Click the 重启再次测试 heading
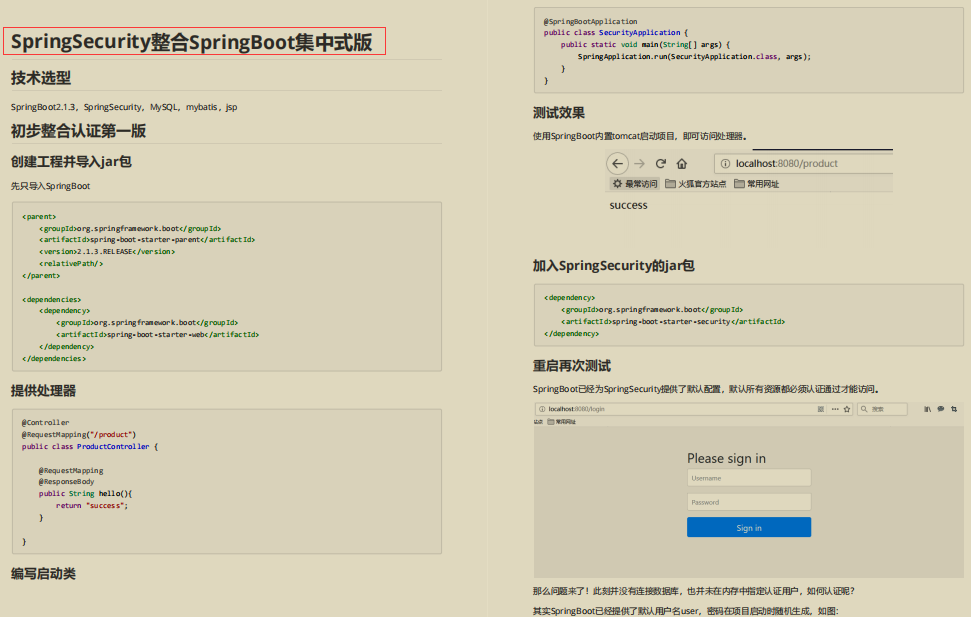This screenshot has width=971, height=617. click(572, 366)
